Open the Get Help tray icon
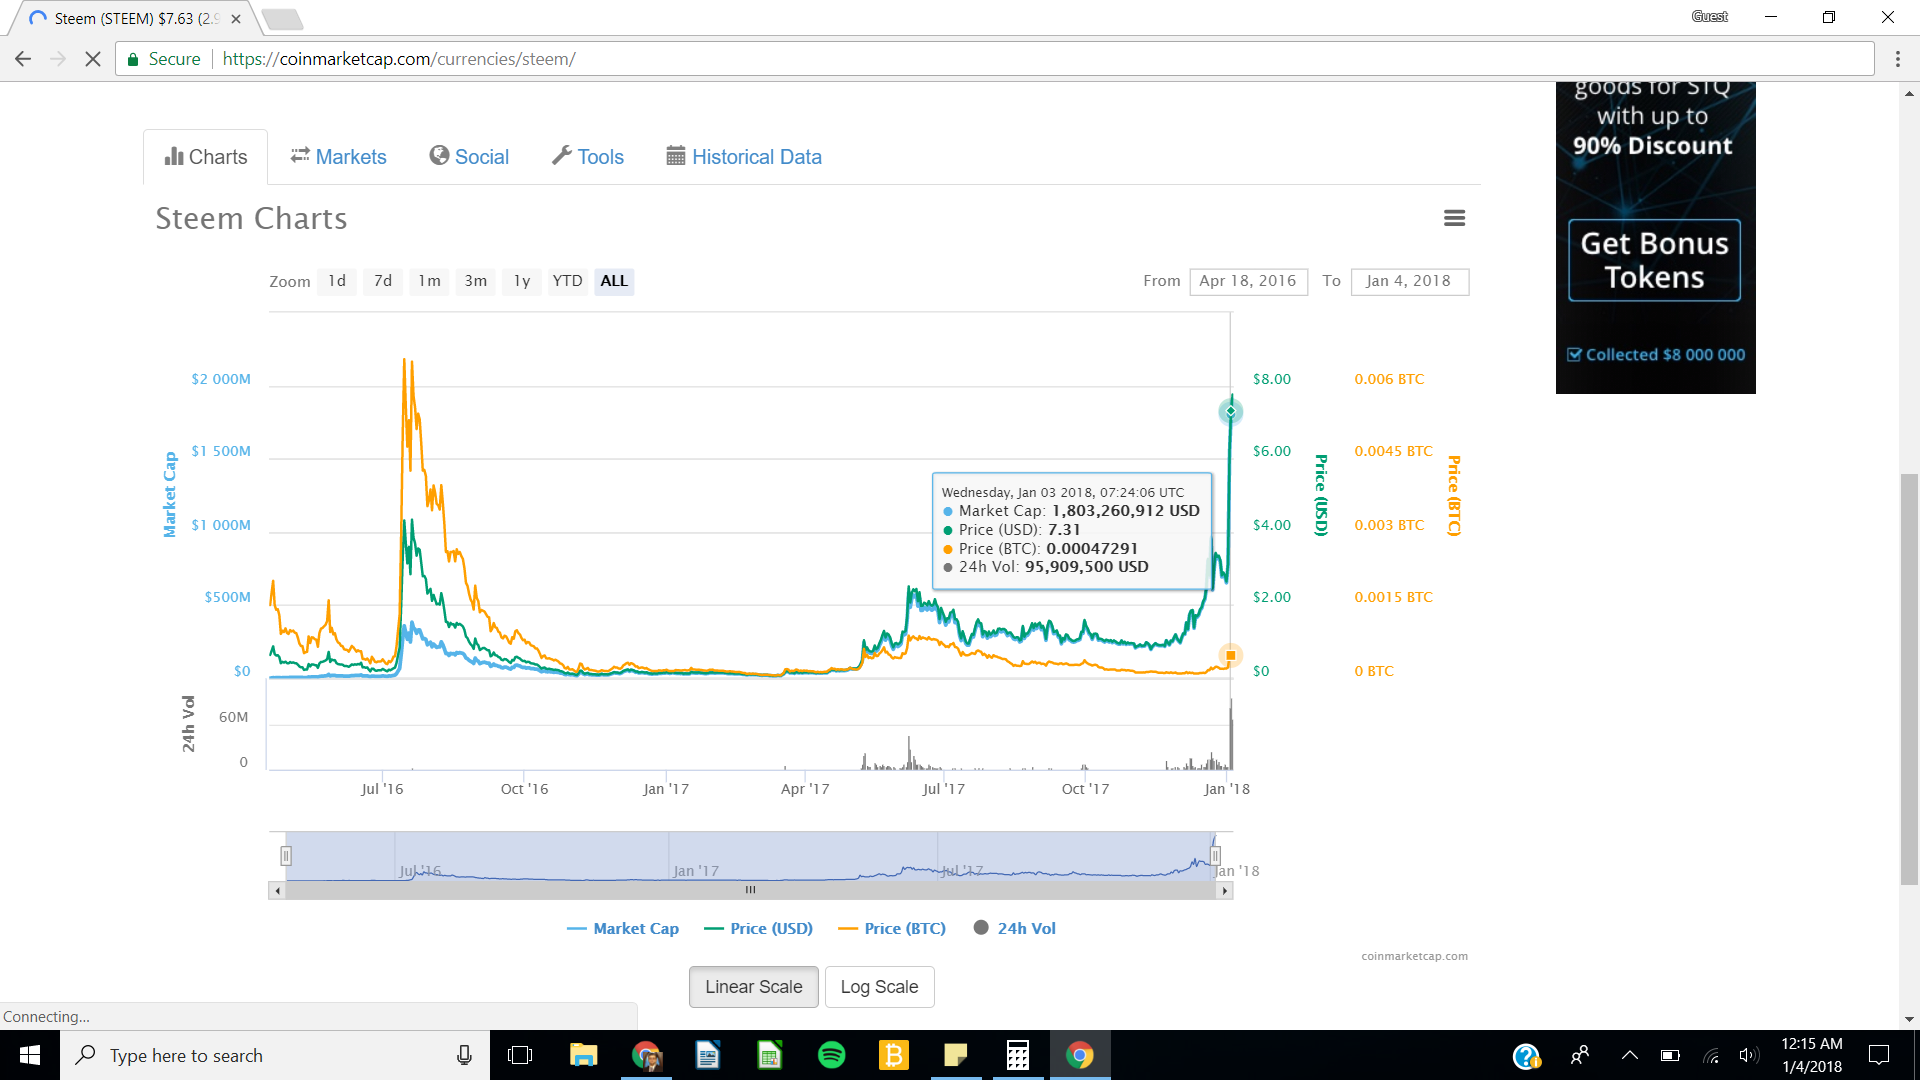1920x1080 pixels. click(1526, 1055)
